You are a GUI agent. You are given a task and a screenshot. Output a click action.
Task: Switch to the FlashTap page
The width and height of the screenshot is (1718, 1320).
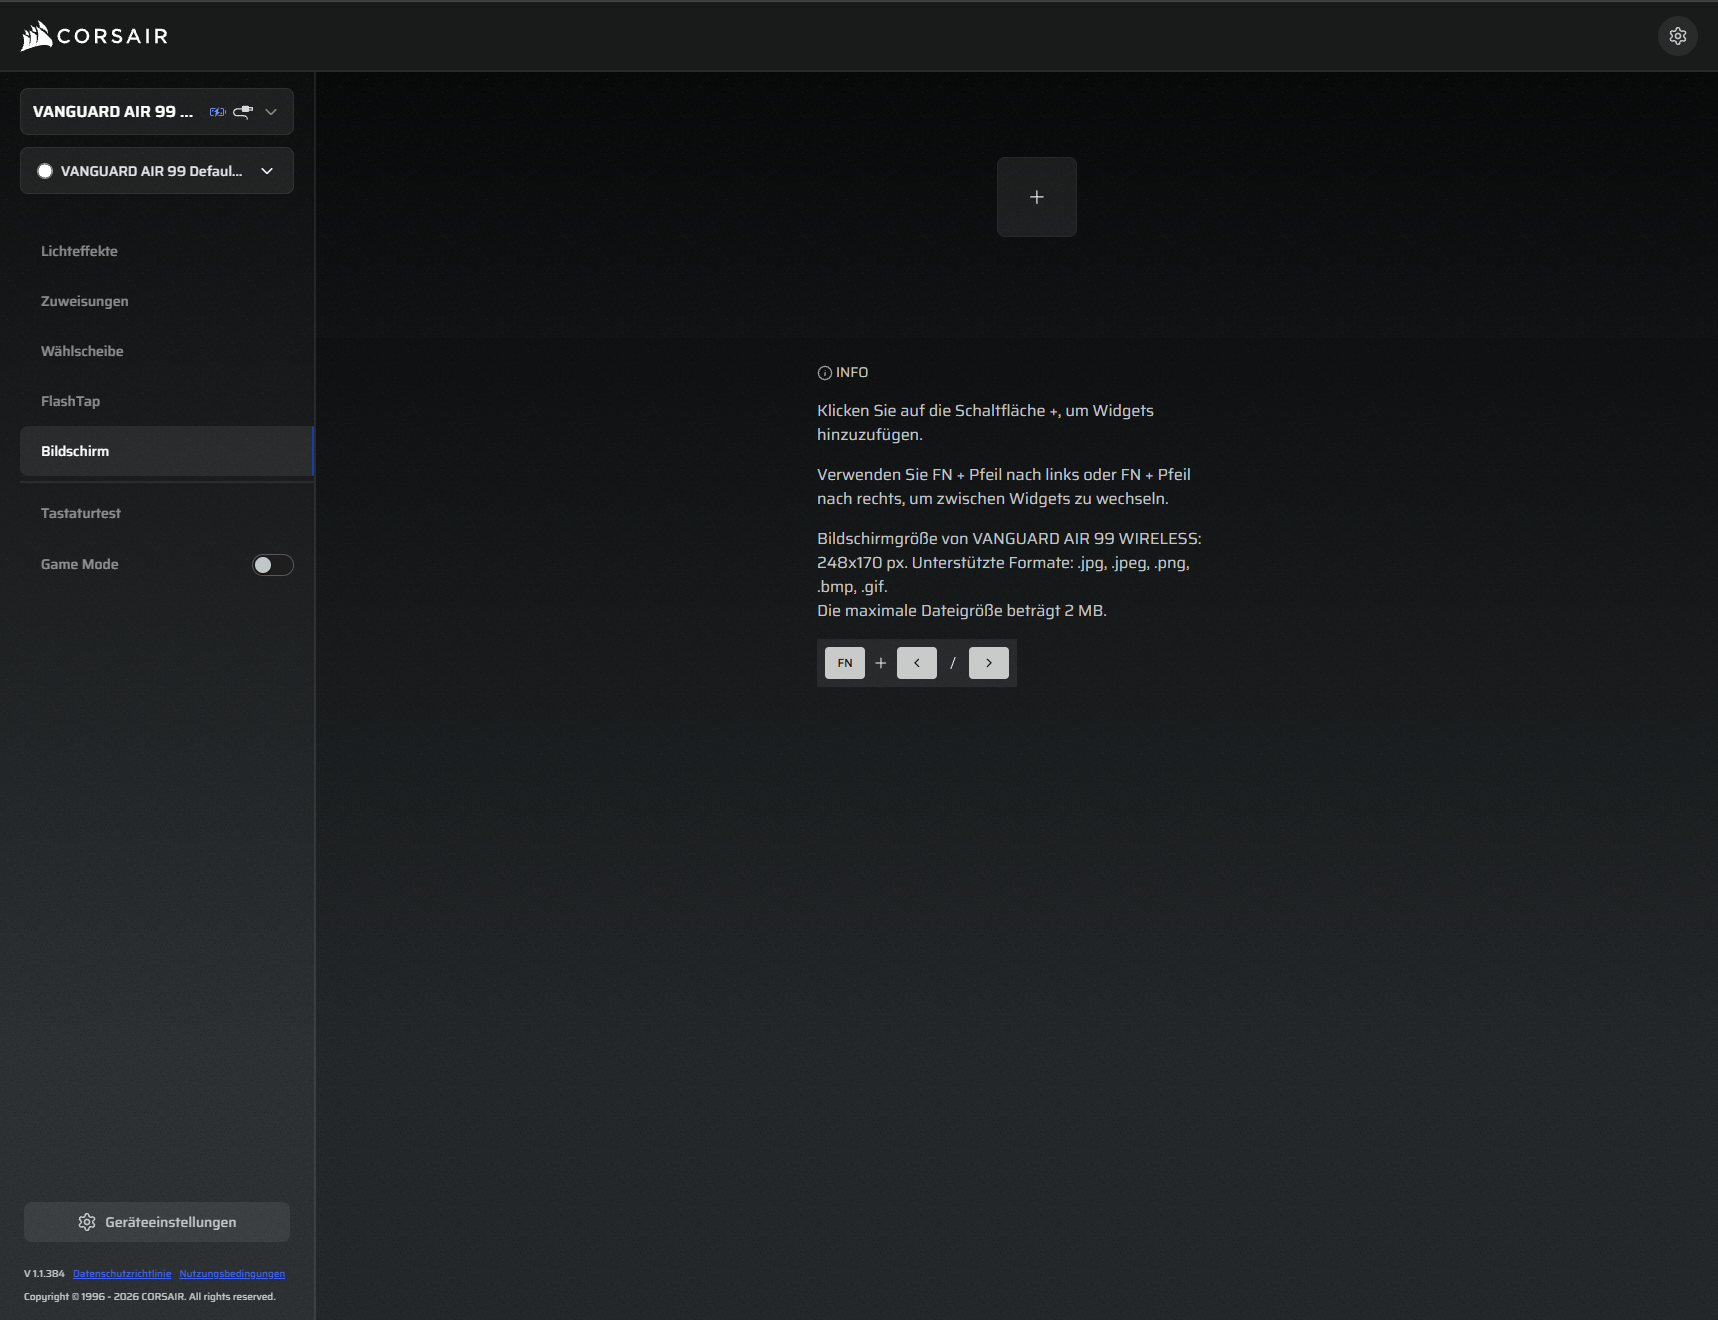point(70,401)
